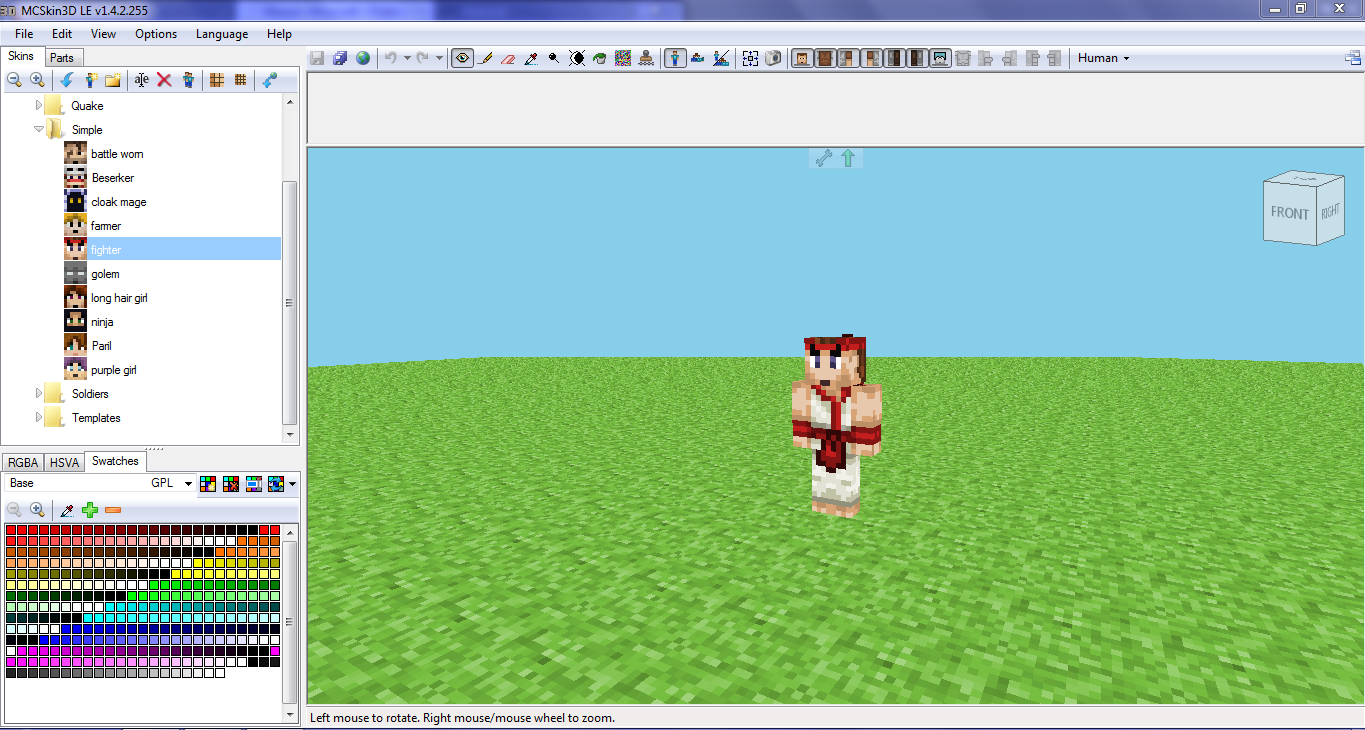Toggle the perspective 3D view mode button
Screen dimensions: 1365x730
pyautogui.click(x=676, y=58)
